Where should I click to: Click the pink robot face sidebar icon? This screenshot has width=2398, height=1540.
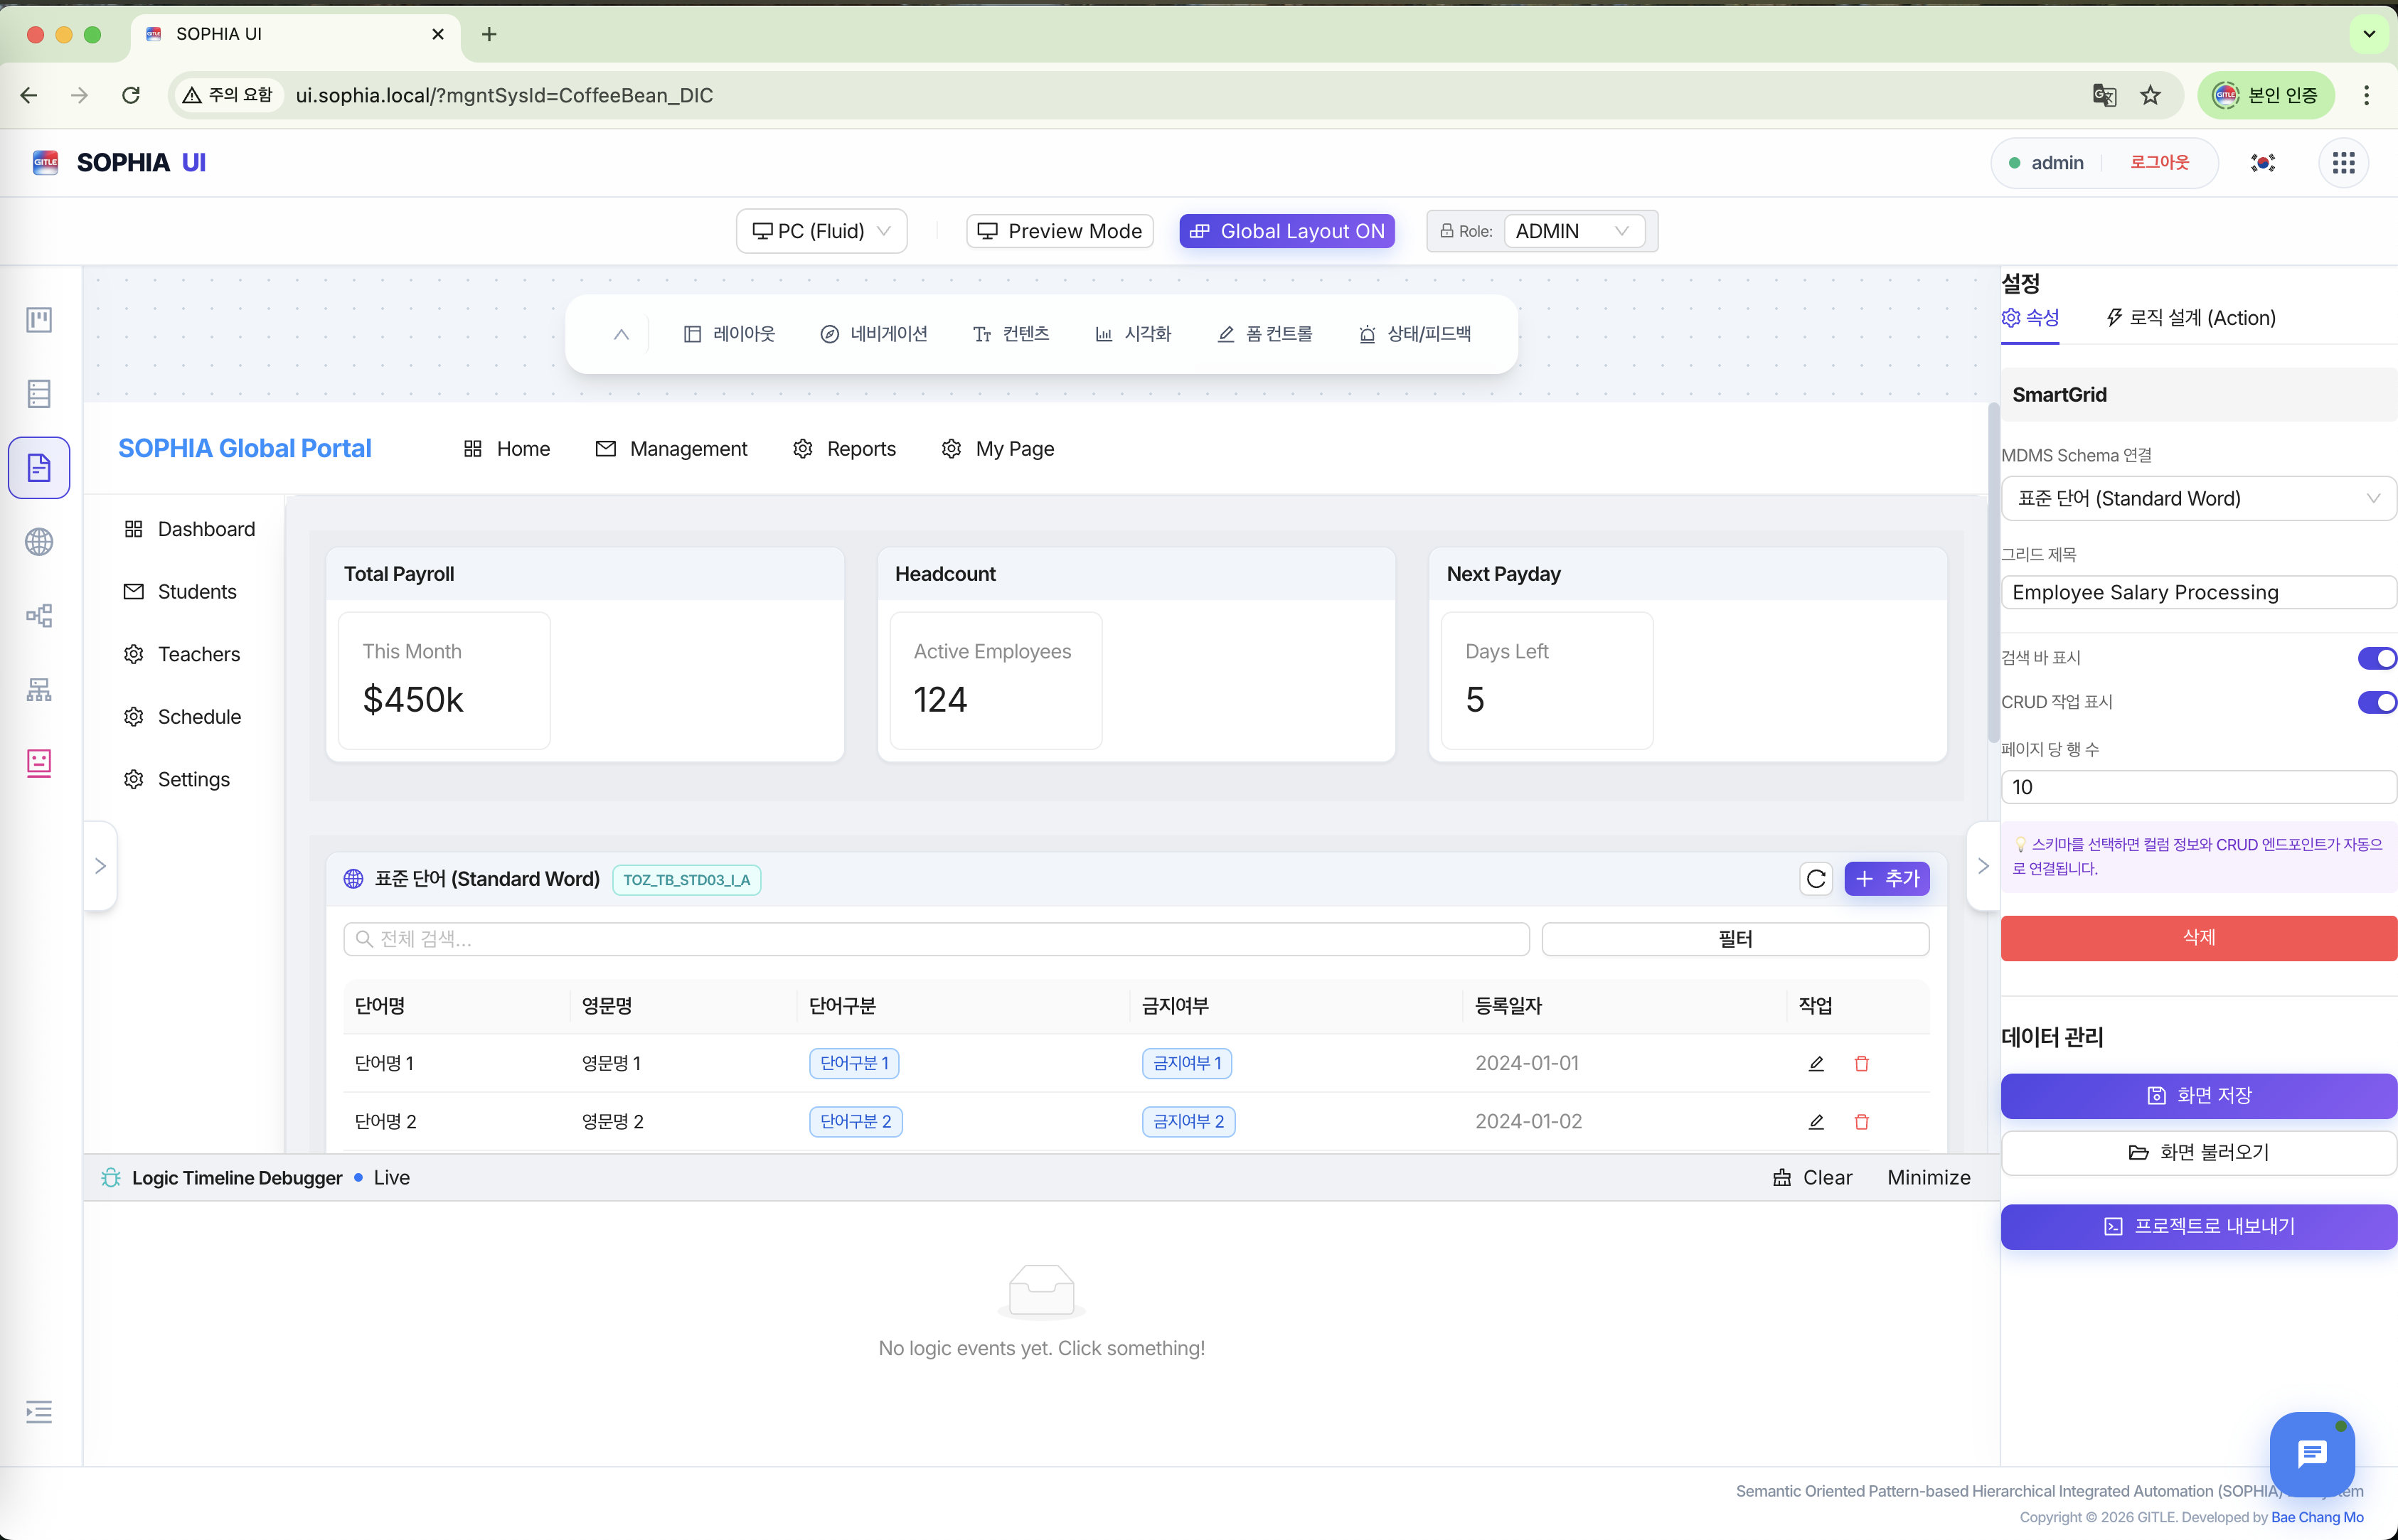(x=39, y=763)
